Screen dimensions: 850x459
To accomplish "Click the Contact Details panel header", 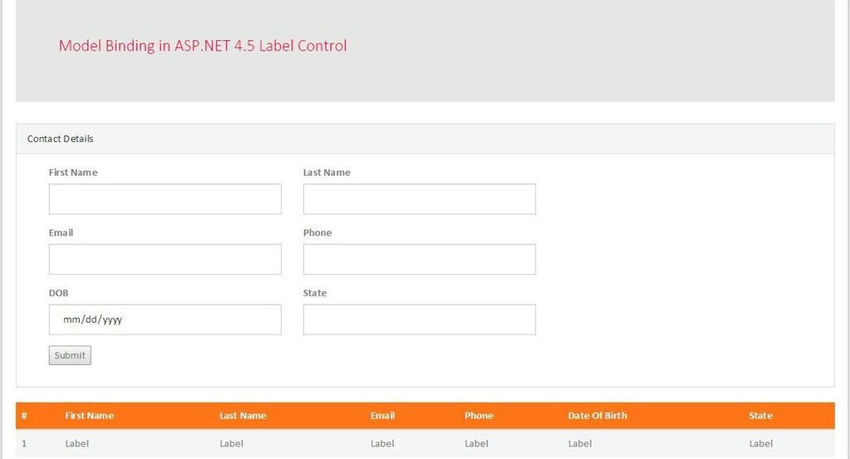I will 425,139.
